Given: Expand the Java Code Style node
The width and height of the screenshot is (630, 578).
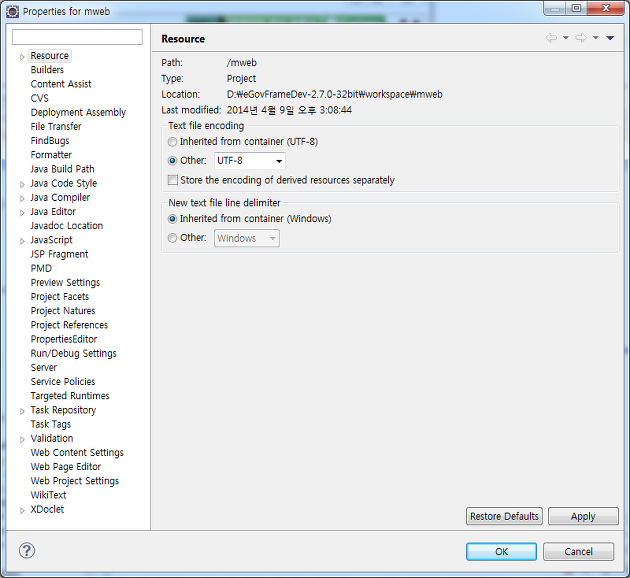Looking at the screenshot, I should (x=22, y=185).
